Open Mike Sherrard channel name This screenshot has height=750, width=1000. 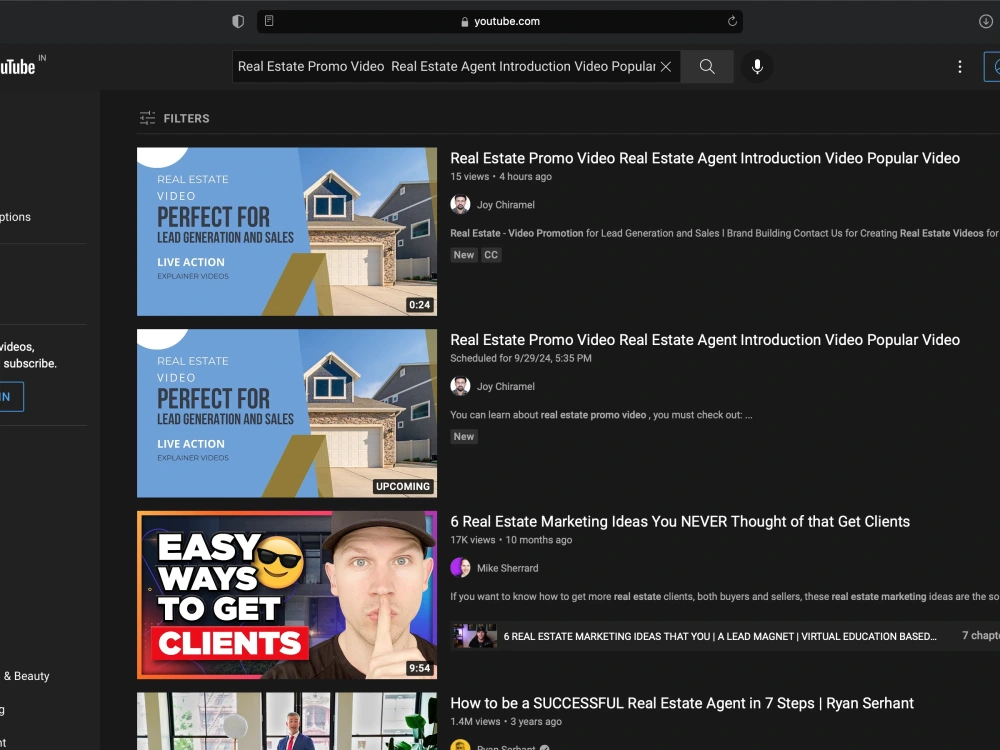point(508,568)
